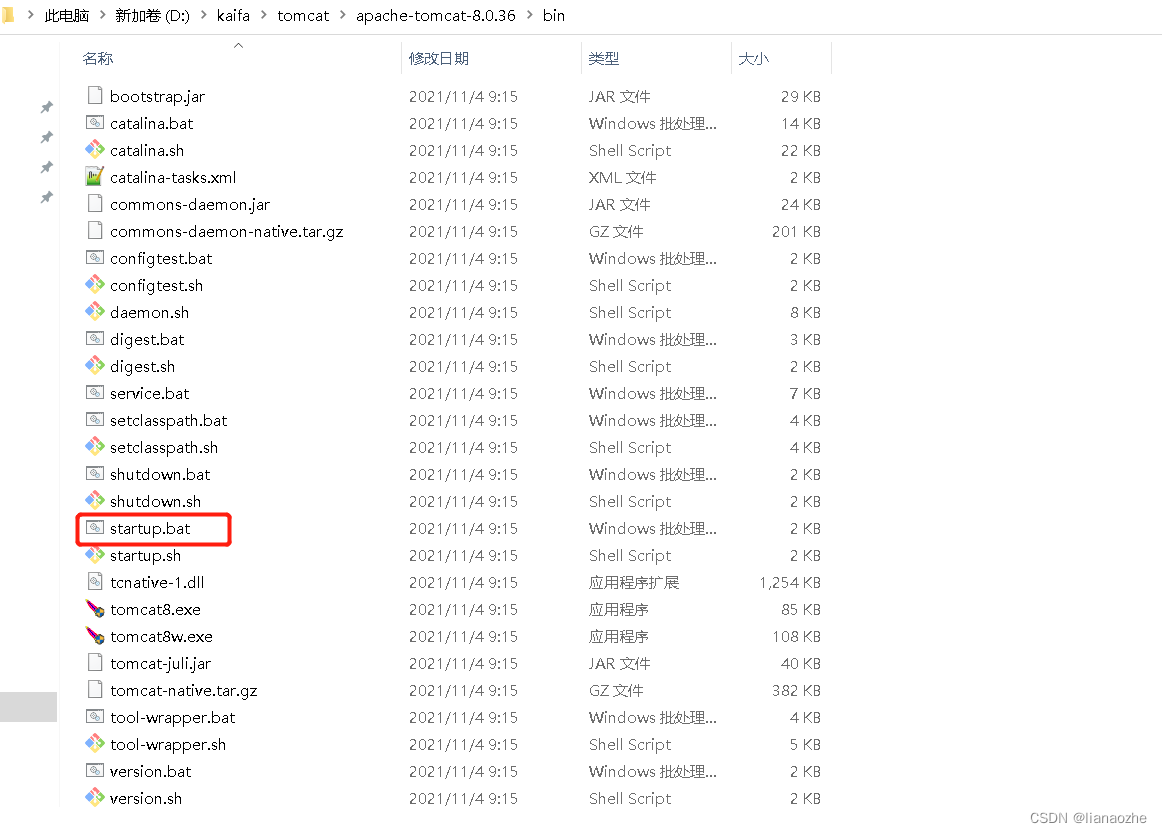Select the tool-wrapper.sh file name
This screenshot has width=1162, height=833.
click(x=168, y=745)
